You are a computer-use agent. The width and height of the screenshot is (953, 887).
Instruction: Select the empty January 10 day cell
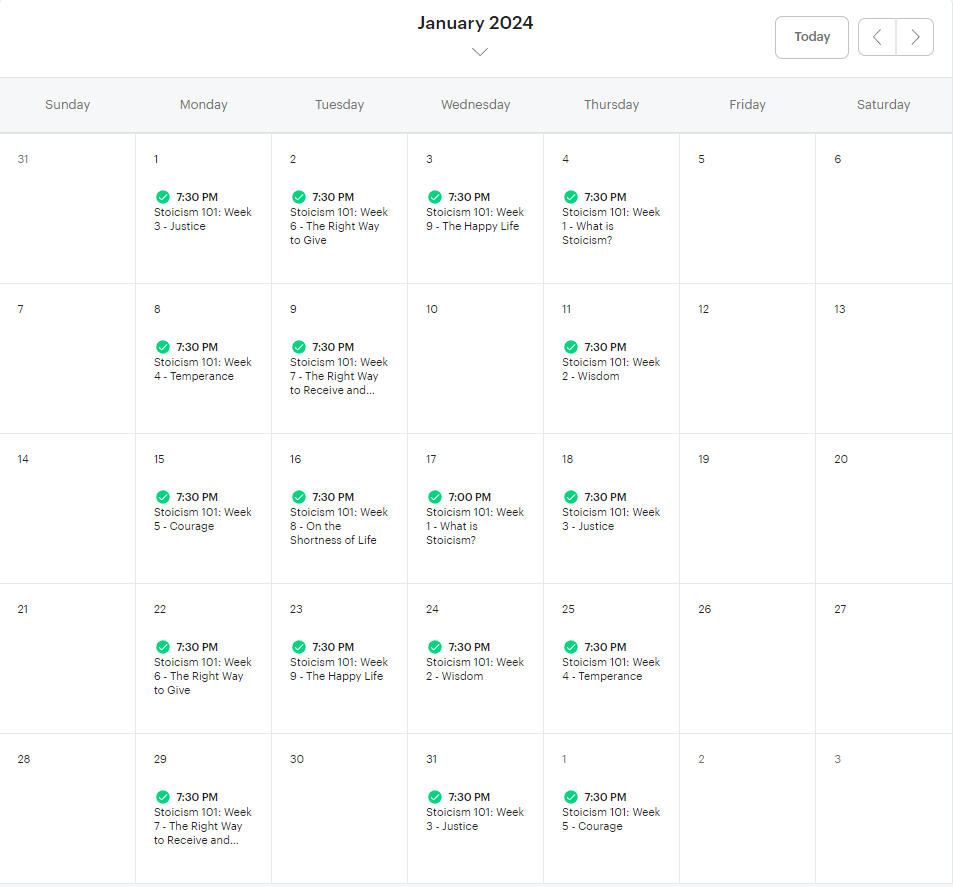click(x=475, y=359)
